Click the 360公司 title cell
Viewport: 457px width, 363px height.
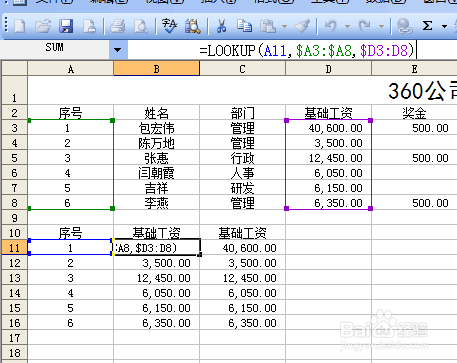423,91
